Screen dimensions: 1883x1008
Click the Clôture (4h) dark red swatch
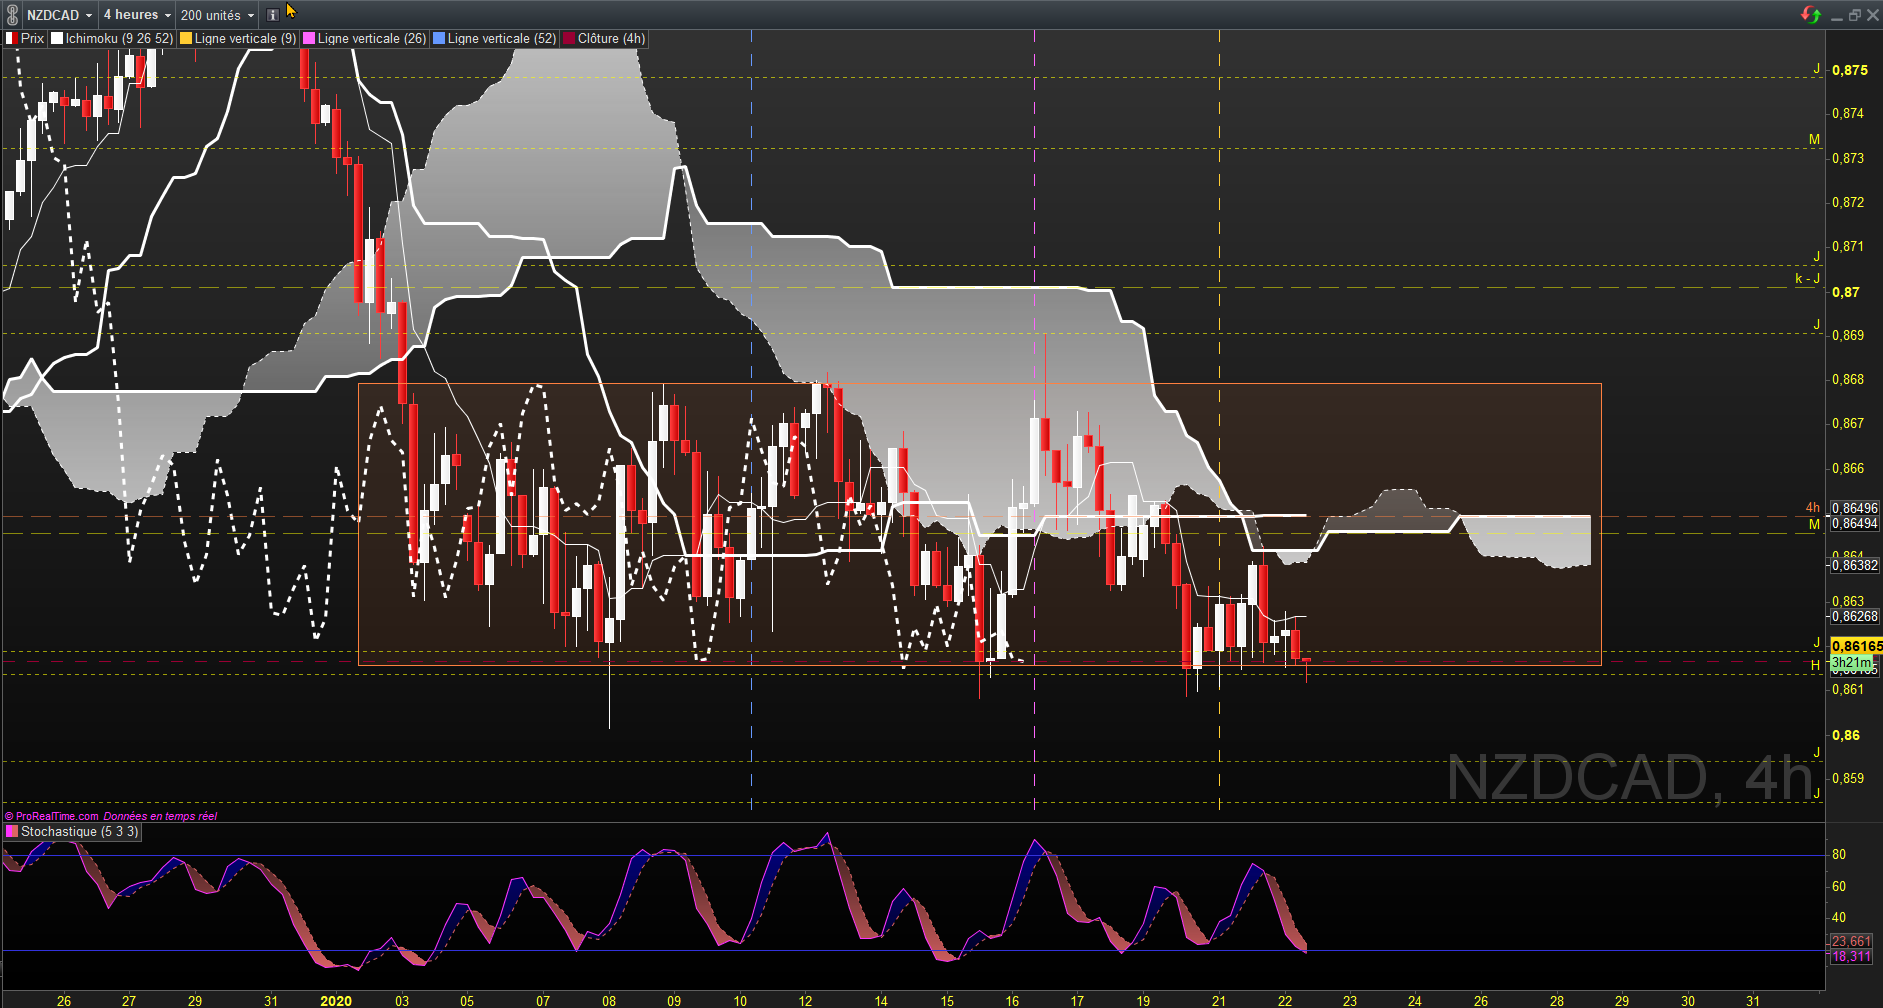coord(570,39)
